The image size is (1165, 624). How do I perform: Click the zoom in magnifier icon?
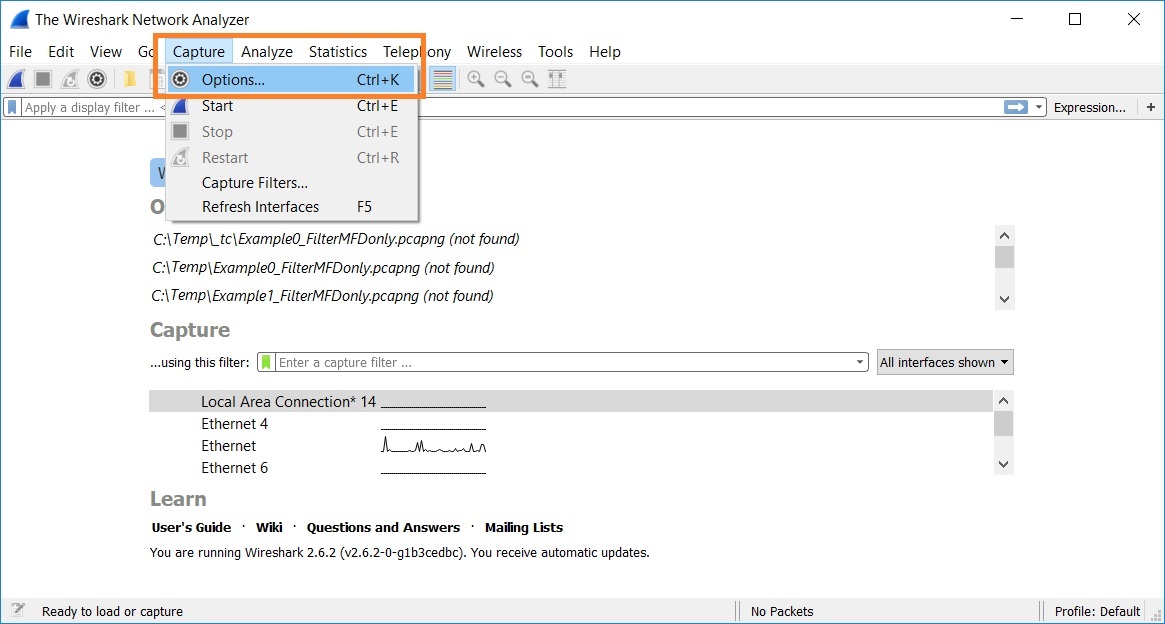tap(476, 79)
